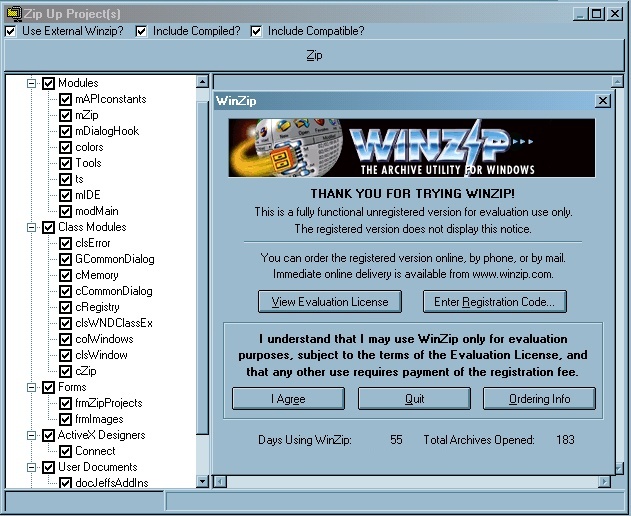Toggle docJeffsAddIns checkbox
Image resolution: width=631 pixels, height=516 pixels.
point(65,483)
